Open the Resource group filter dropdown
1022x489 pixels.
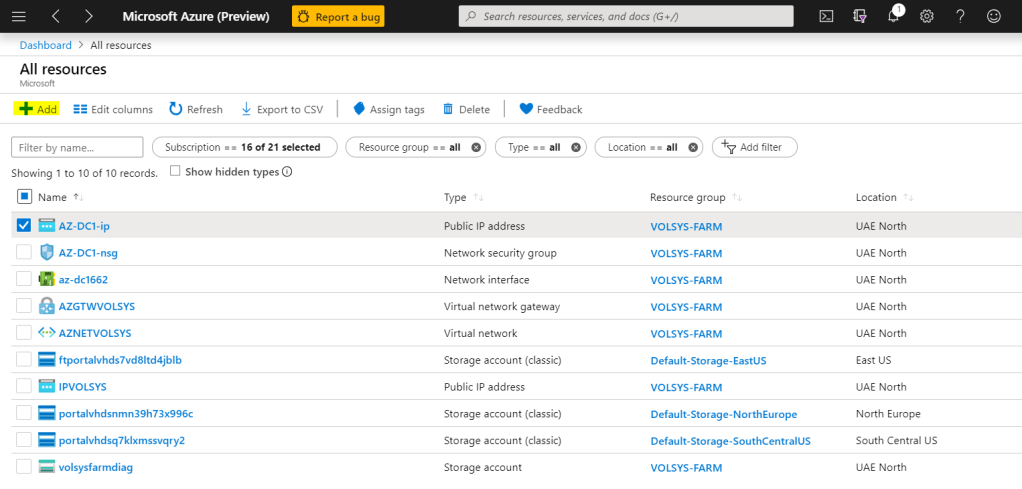coord(409,147)
